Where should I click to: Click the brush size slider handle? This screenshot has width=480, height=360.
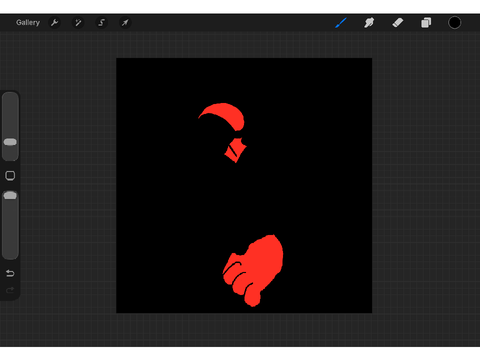pyautogui.click(x=10, y=142)
